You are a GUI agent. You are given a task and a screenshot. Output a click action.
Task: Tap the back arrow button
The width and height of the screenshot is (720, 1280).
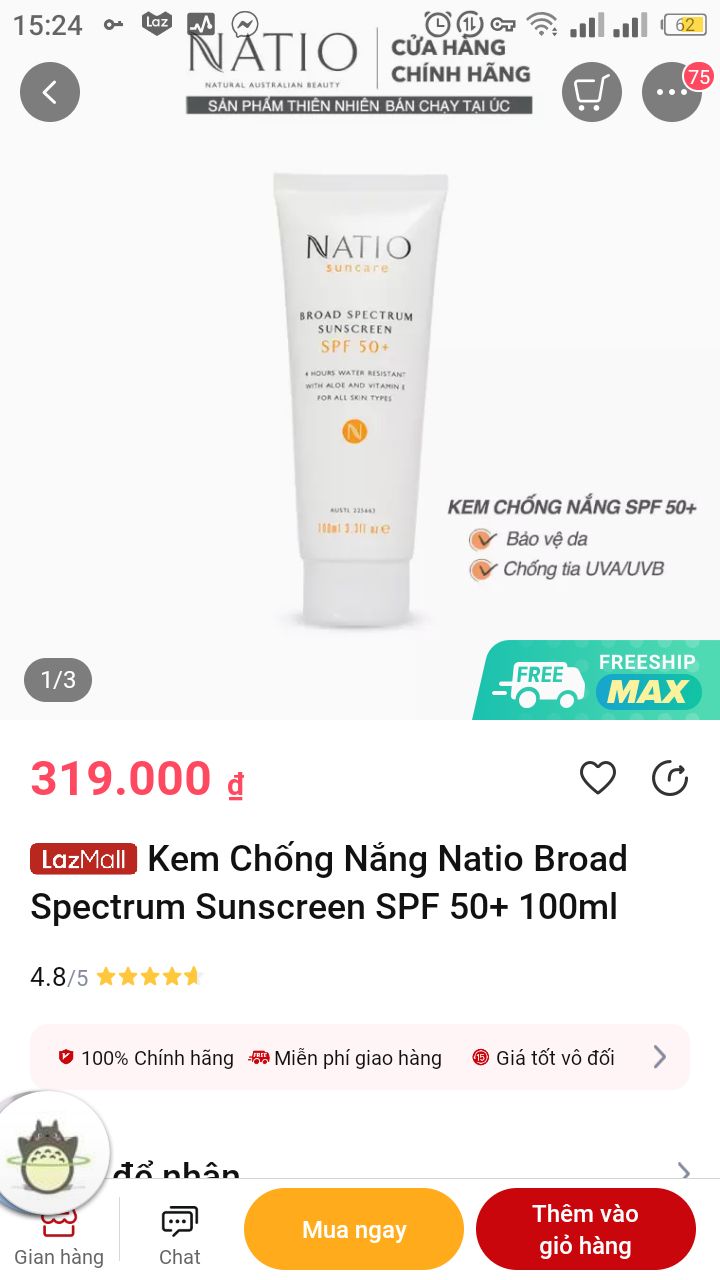tap(50, 92)
